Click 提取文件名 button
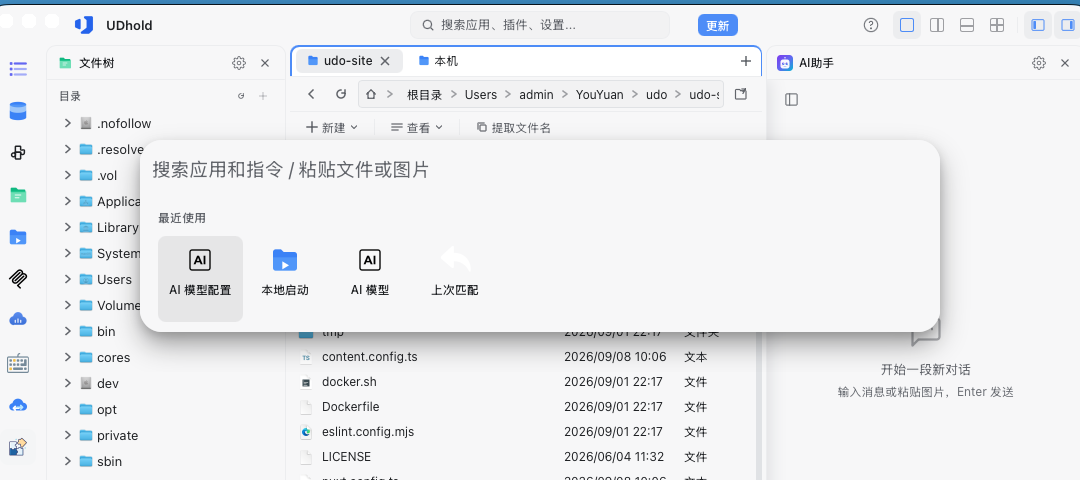Screen dimensions: 1080x480 tap(514, 127)
